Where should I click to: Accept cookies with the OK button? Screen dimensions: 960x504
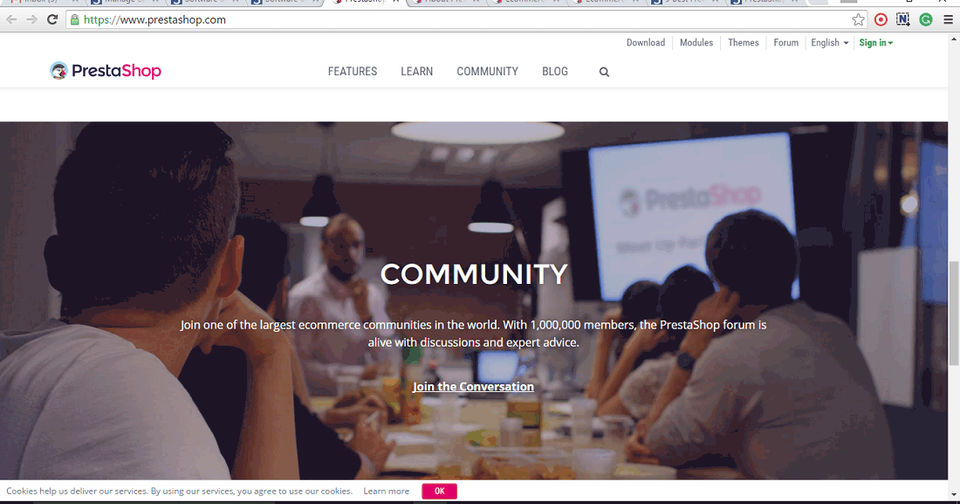pyautogui.click(x=439, y=491)
